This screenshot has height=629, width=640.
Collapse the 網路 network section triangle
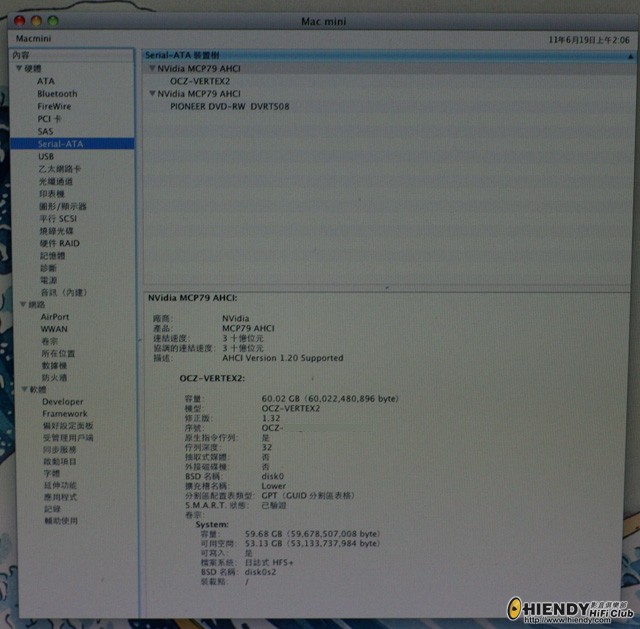23,304
